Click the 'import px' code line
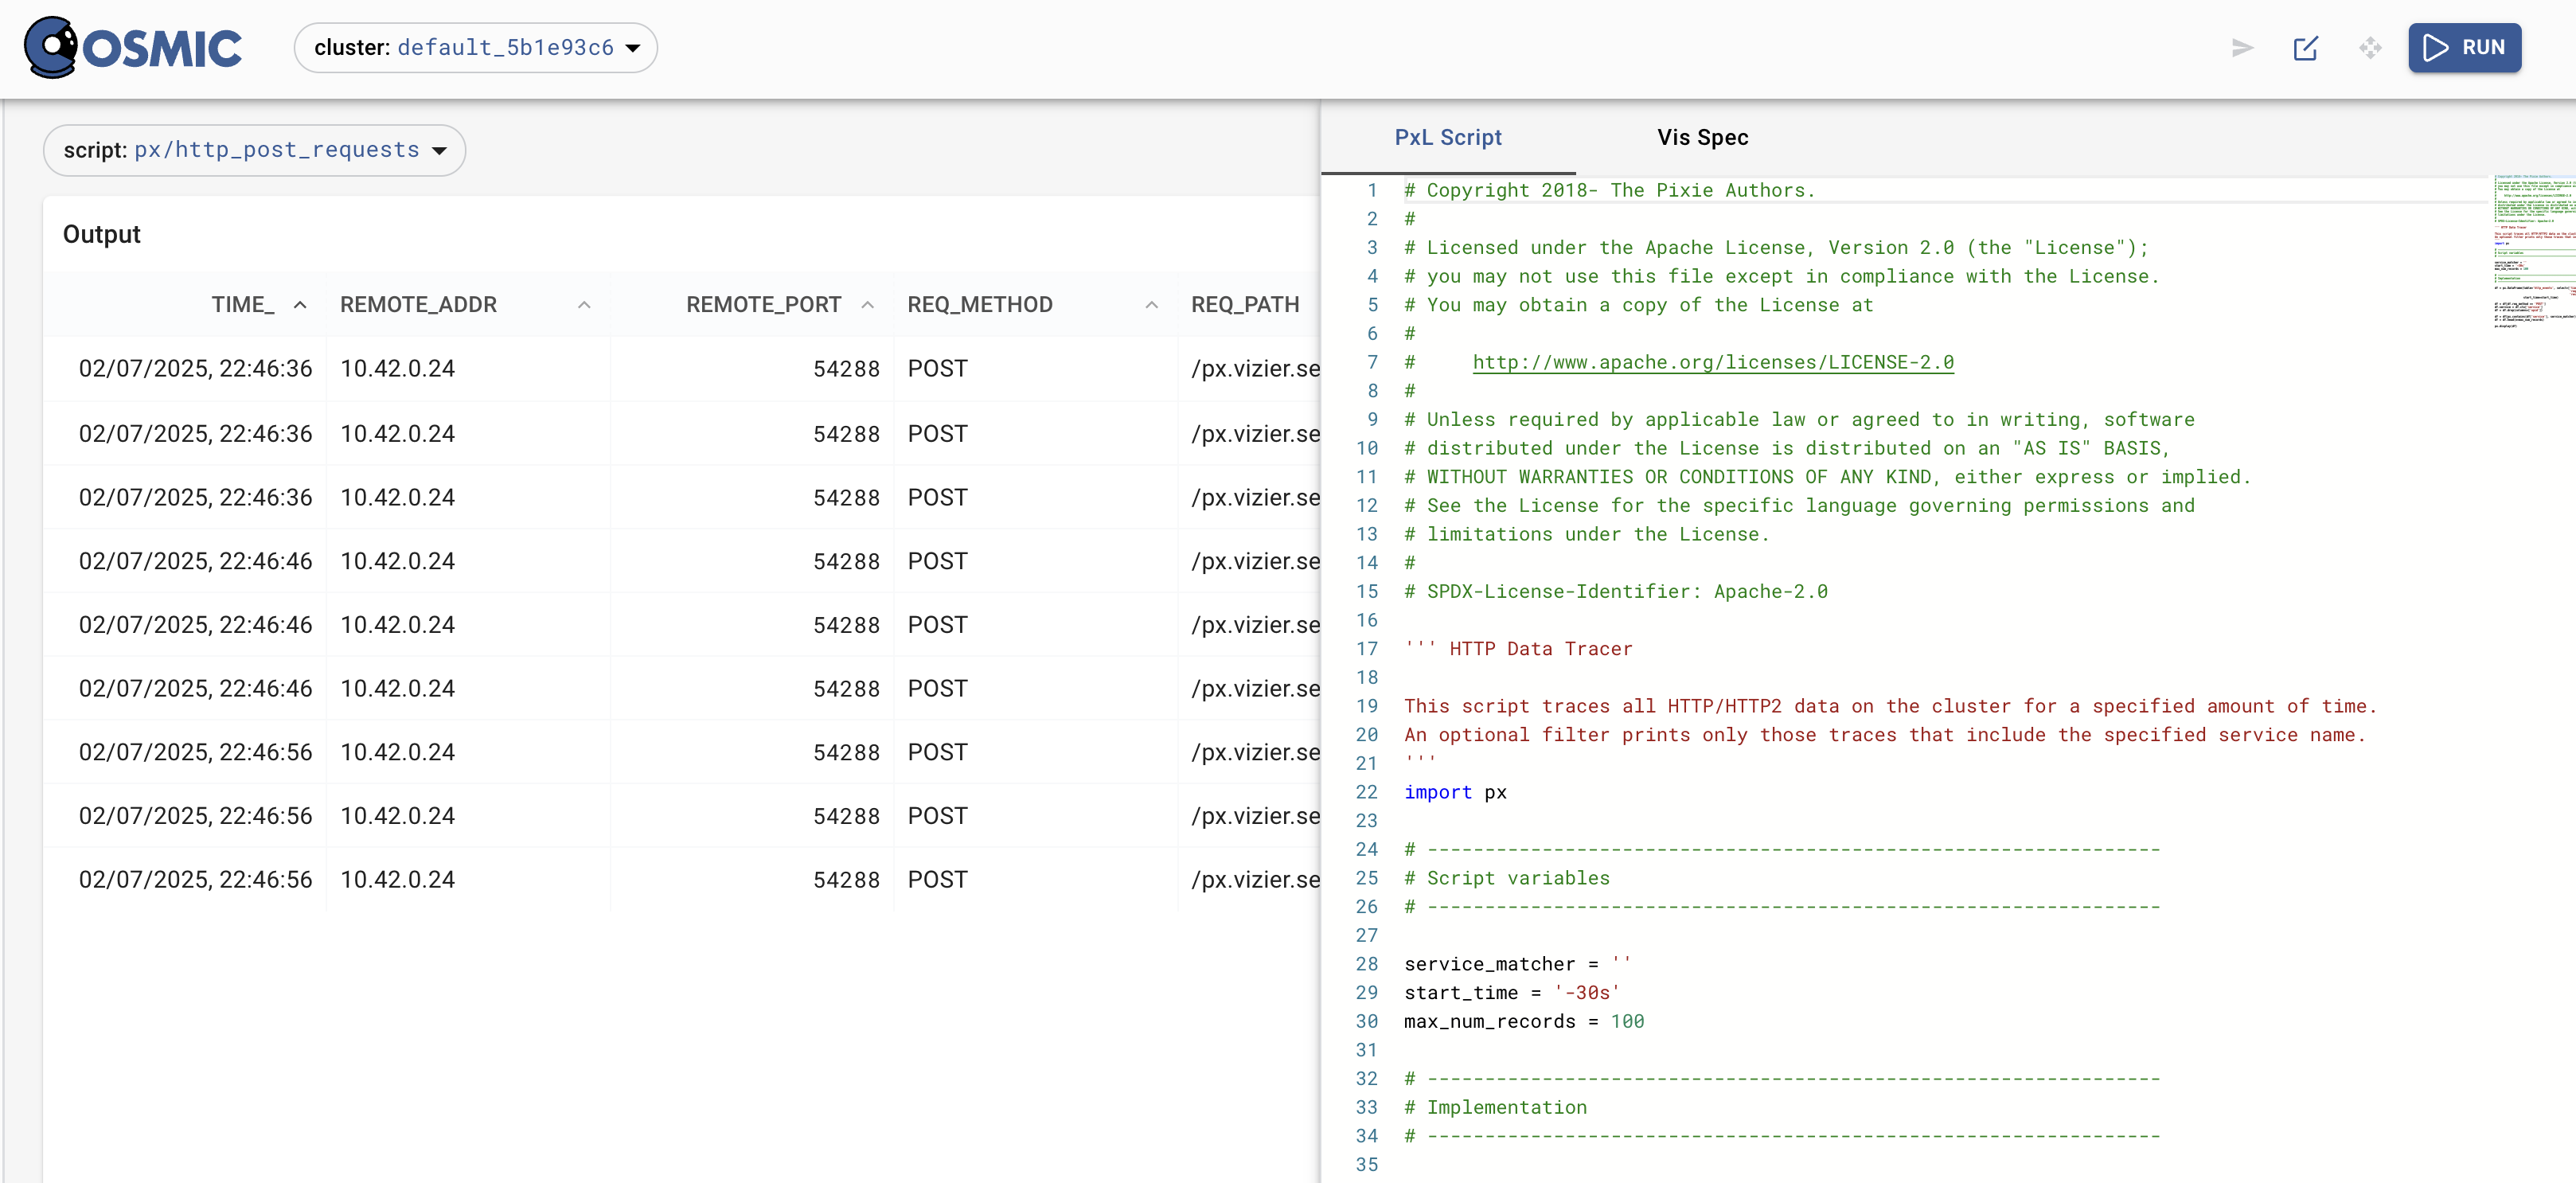The width and height of the screenshot is (2576, 1183). 1454,792
